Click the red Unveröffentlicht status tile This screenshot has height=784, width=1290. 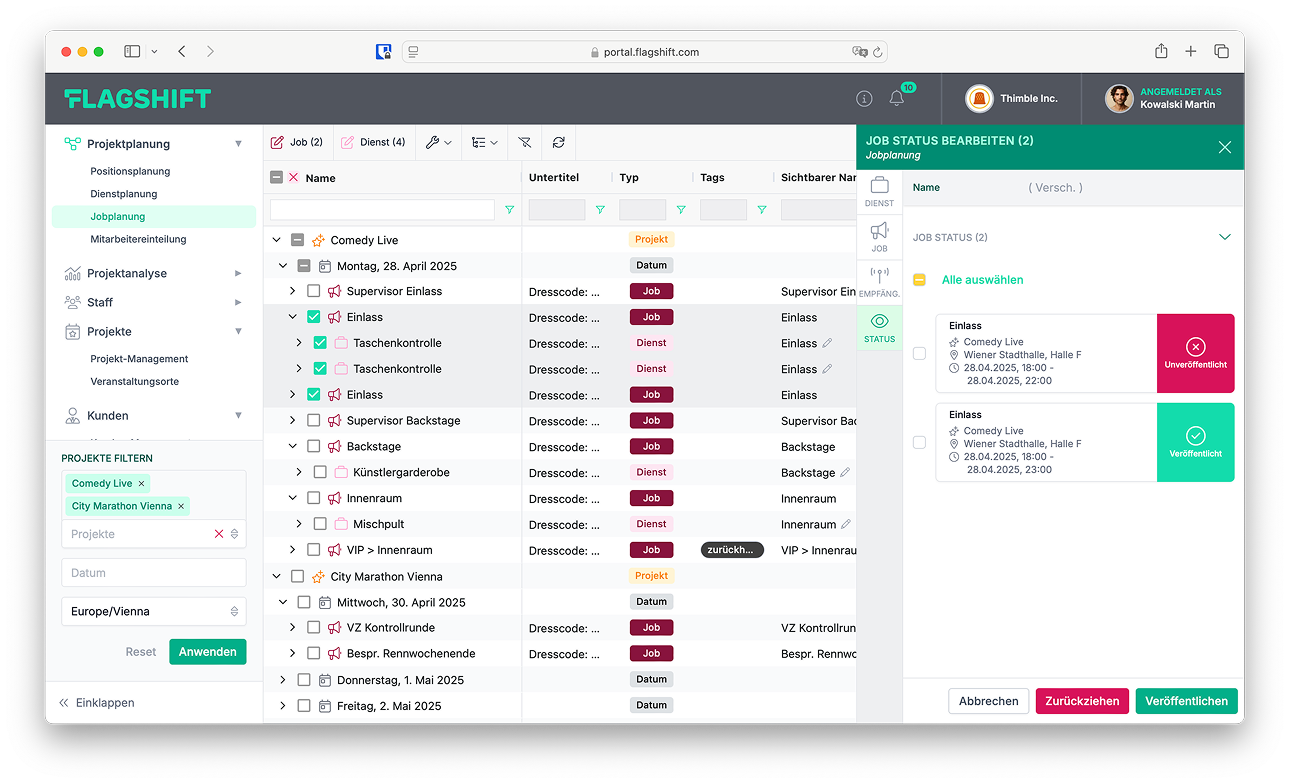pyautogui.click(x=1195, y=353)
